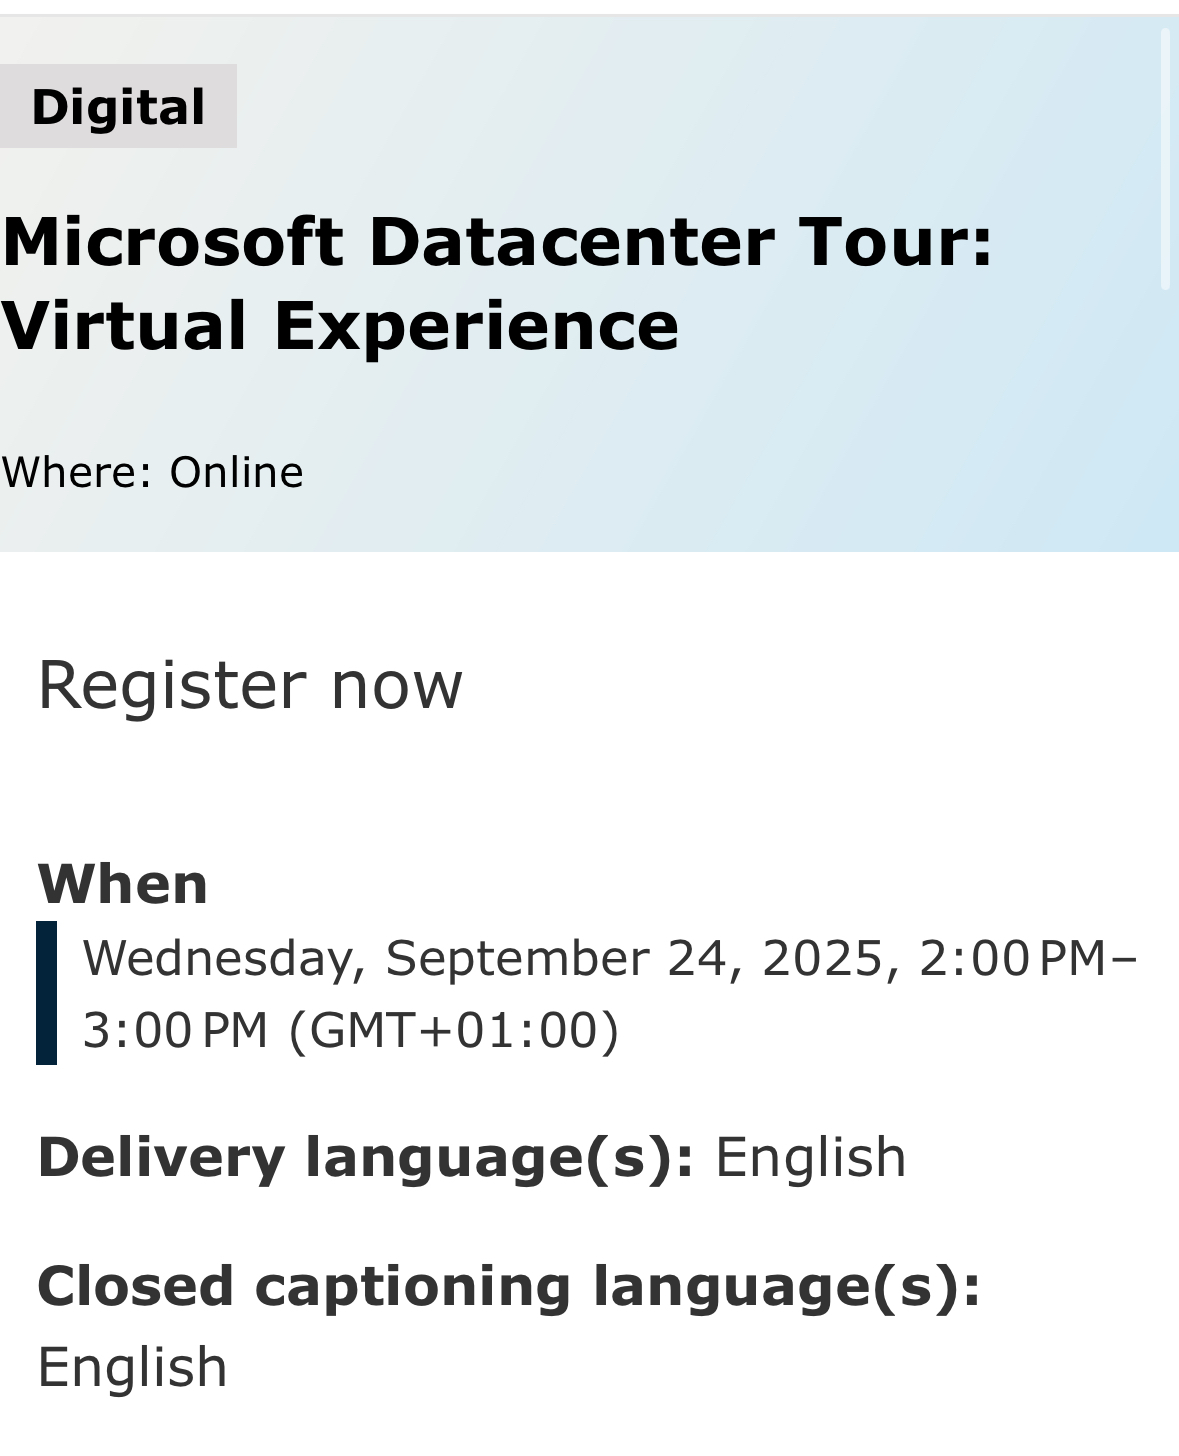Image resolution: width=1179 pixels, height=1456 pixels.
Task: Click the year 2025 in the date
Action: click(822, 958)
